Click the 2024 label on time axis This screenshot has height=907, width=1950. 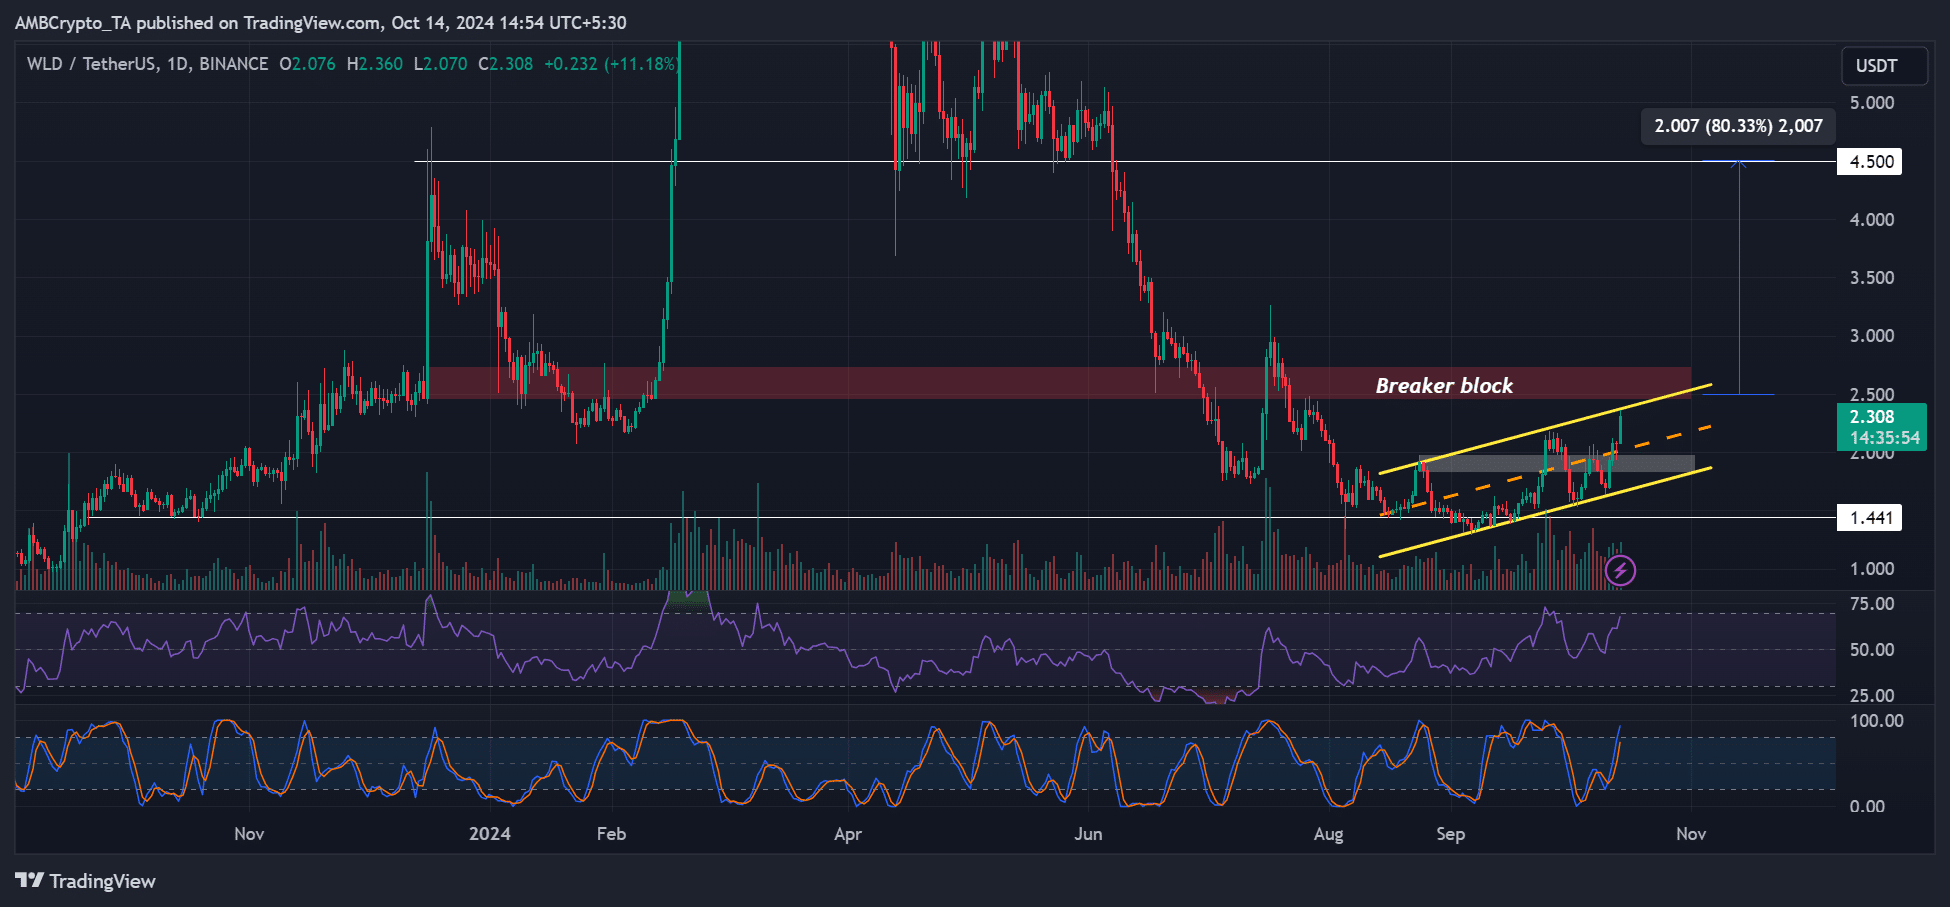coord(490,834)
